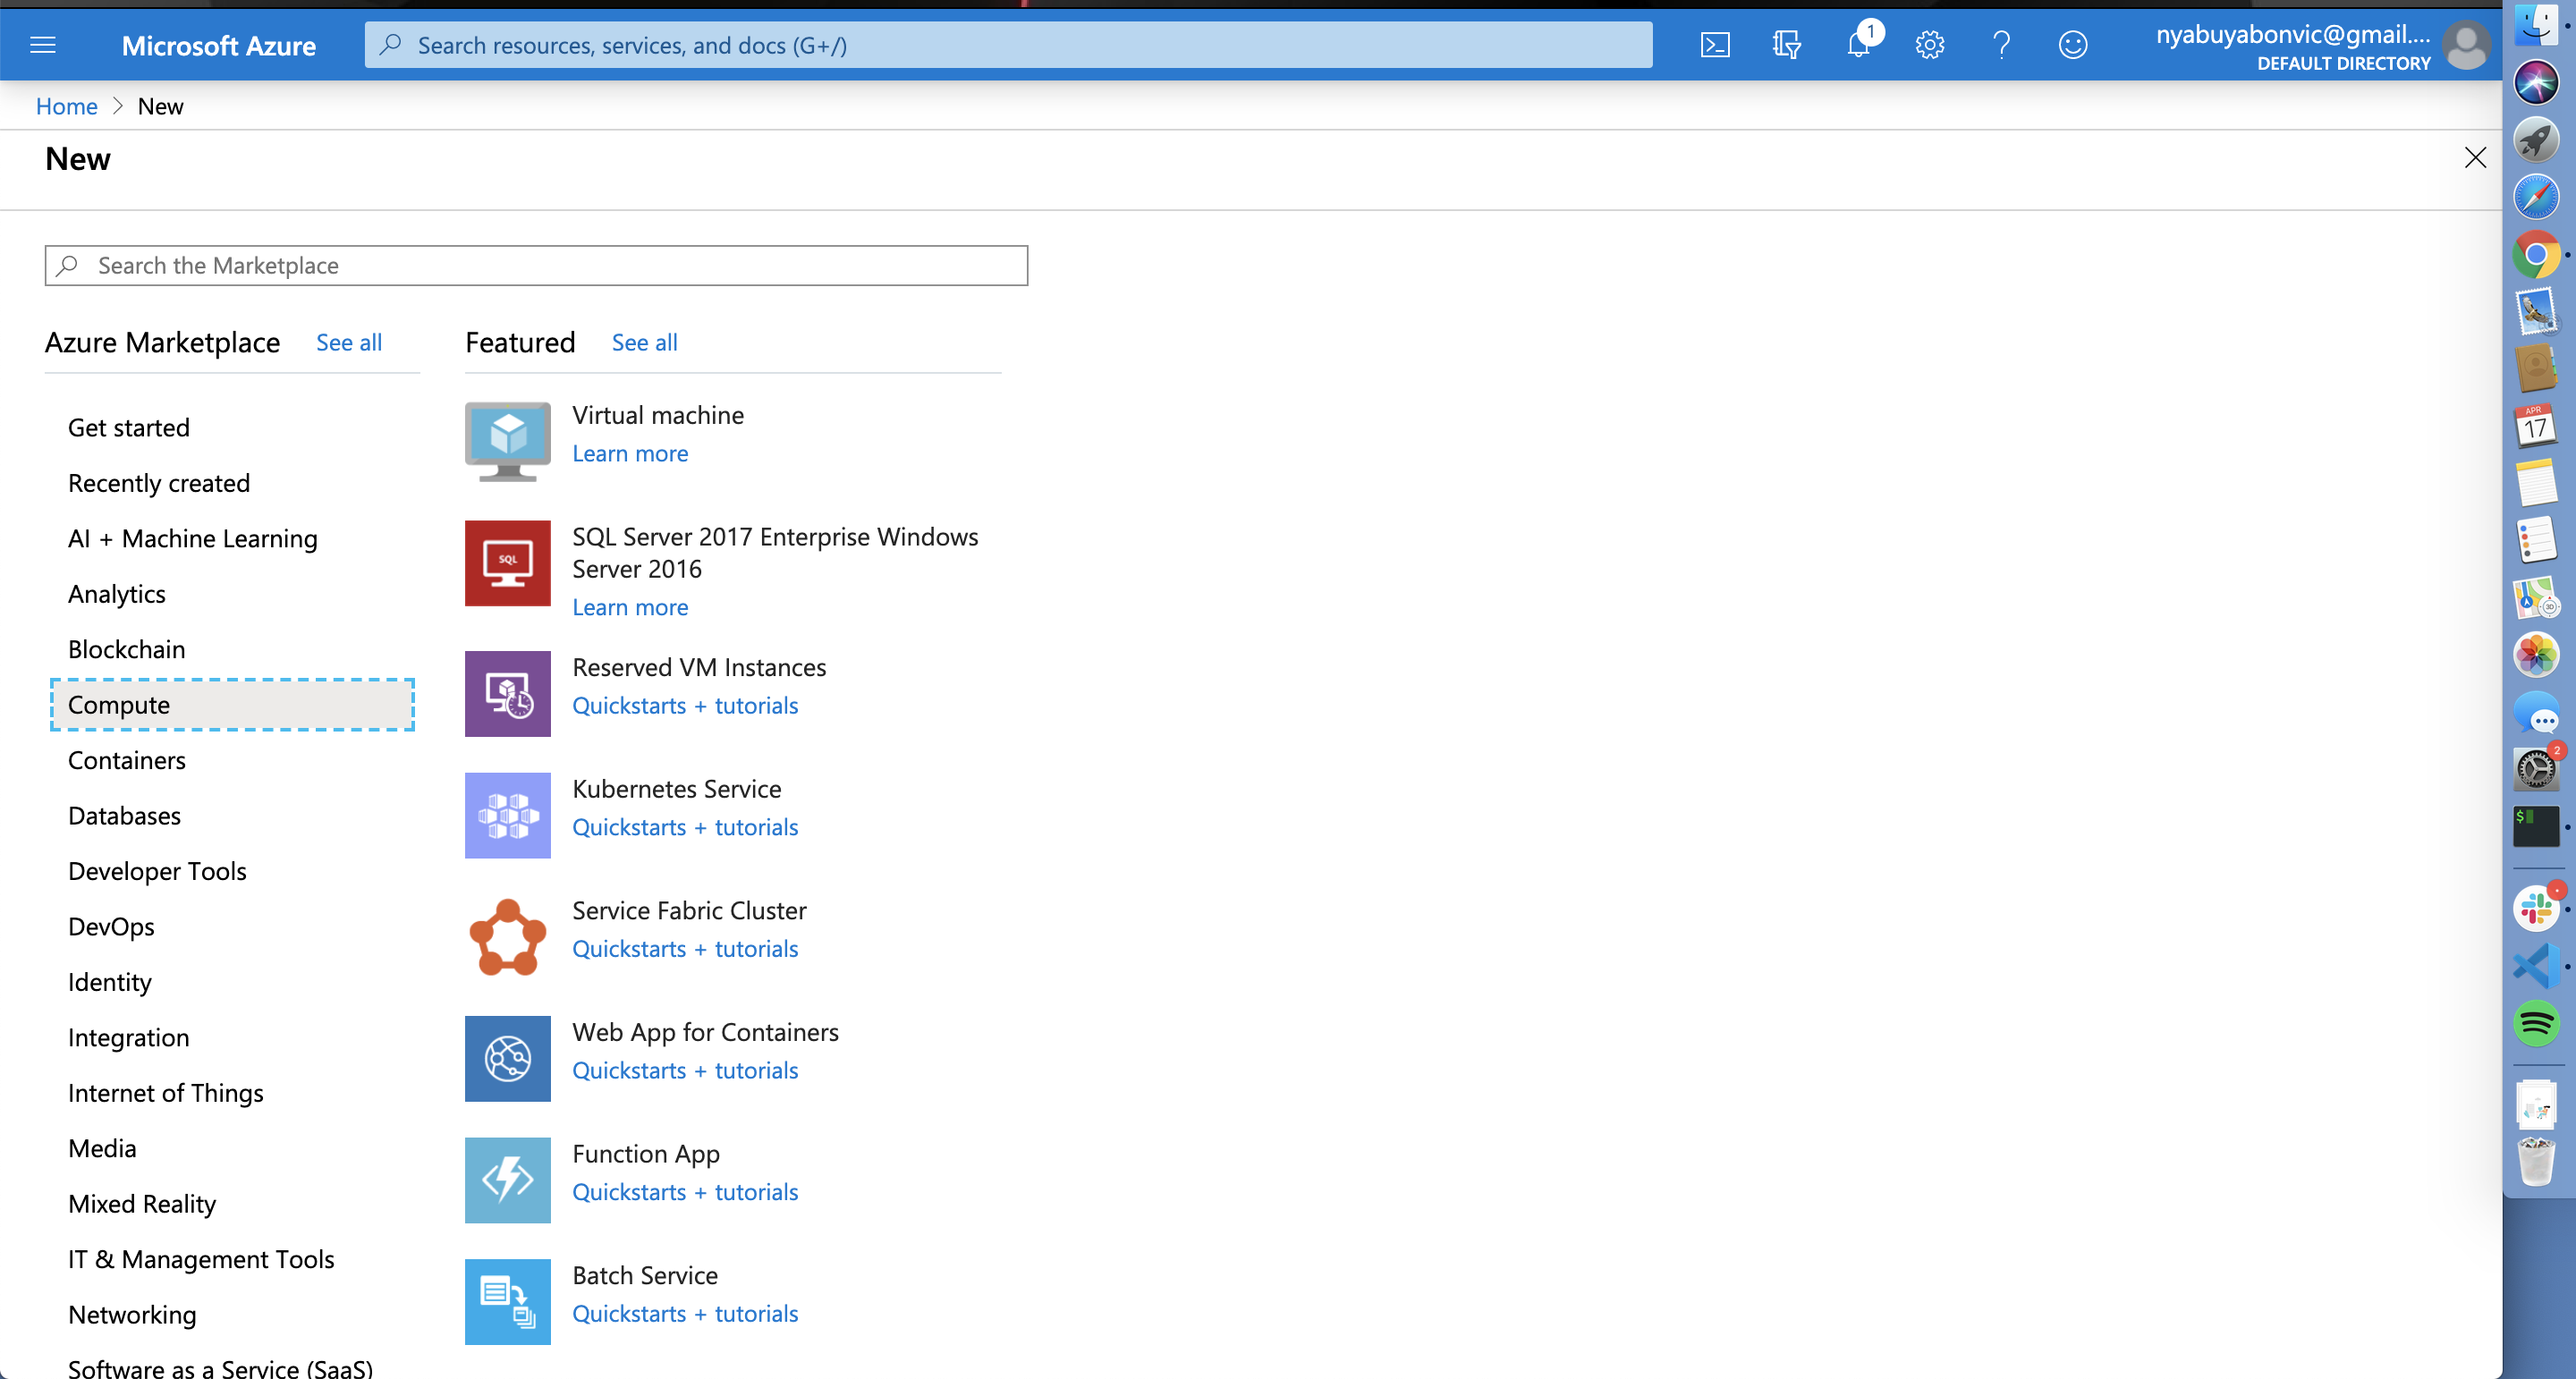Click the Function App title
Image resolution: width=2576 pixels, height=1379 pixels.
click(x=646, y=1154)
